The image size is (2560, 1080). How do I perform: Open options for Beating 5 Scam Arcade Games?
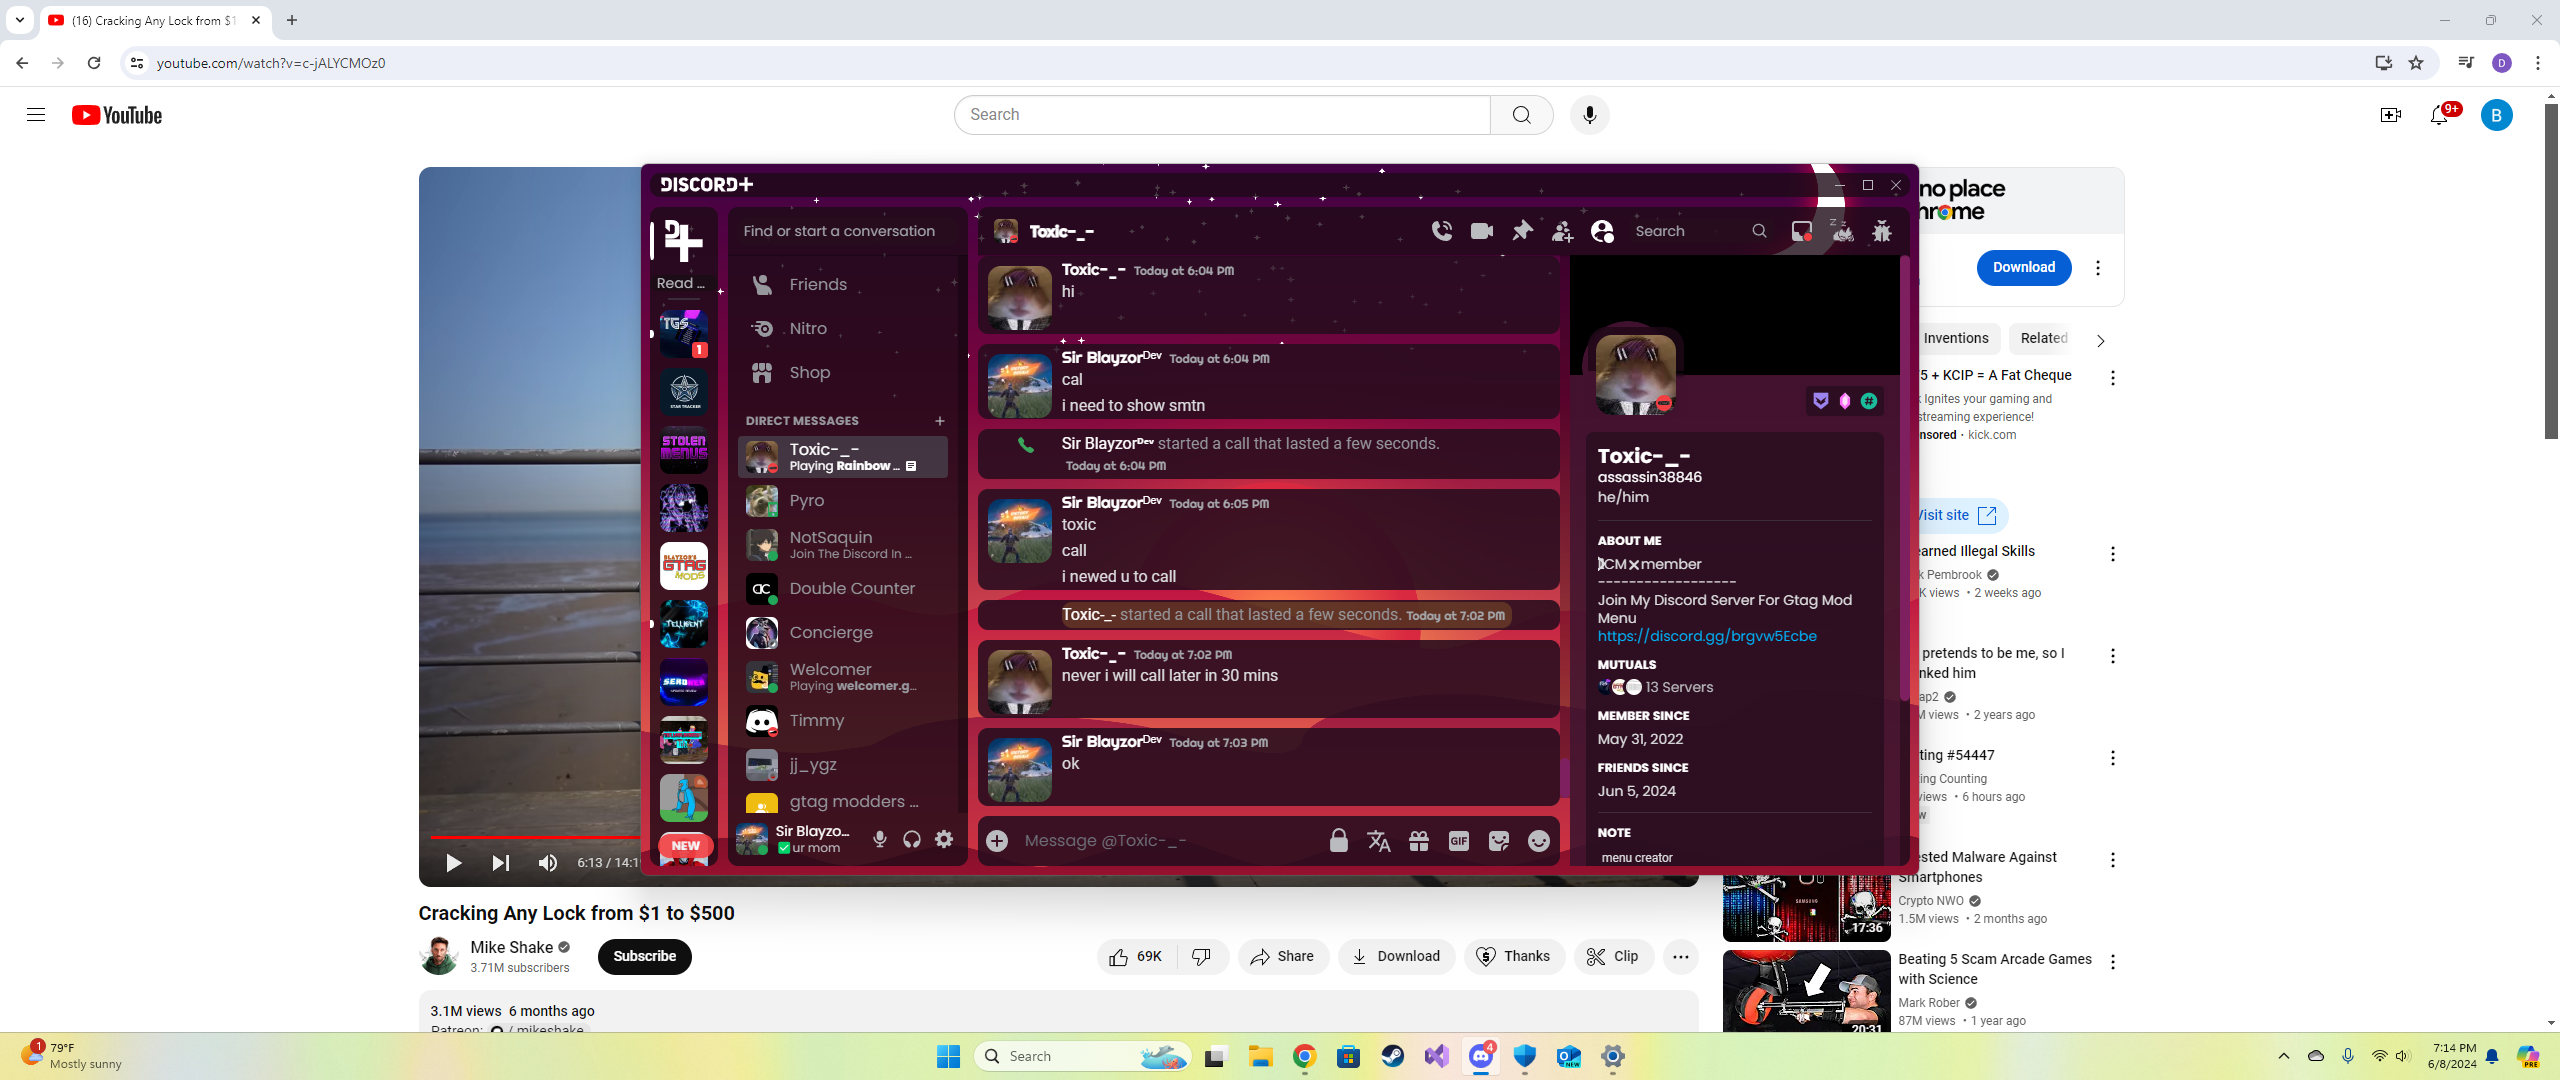(x=2112, y=962)
